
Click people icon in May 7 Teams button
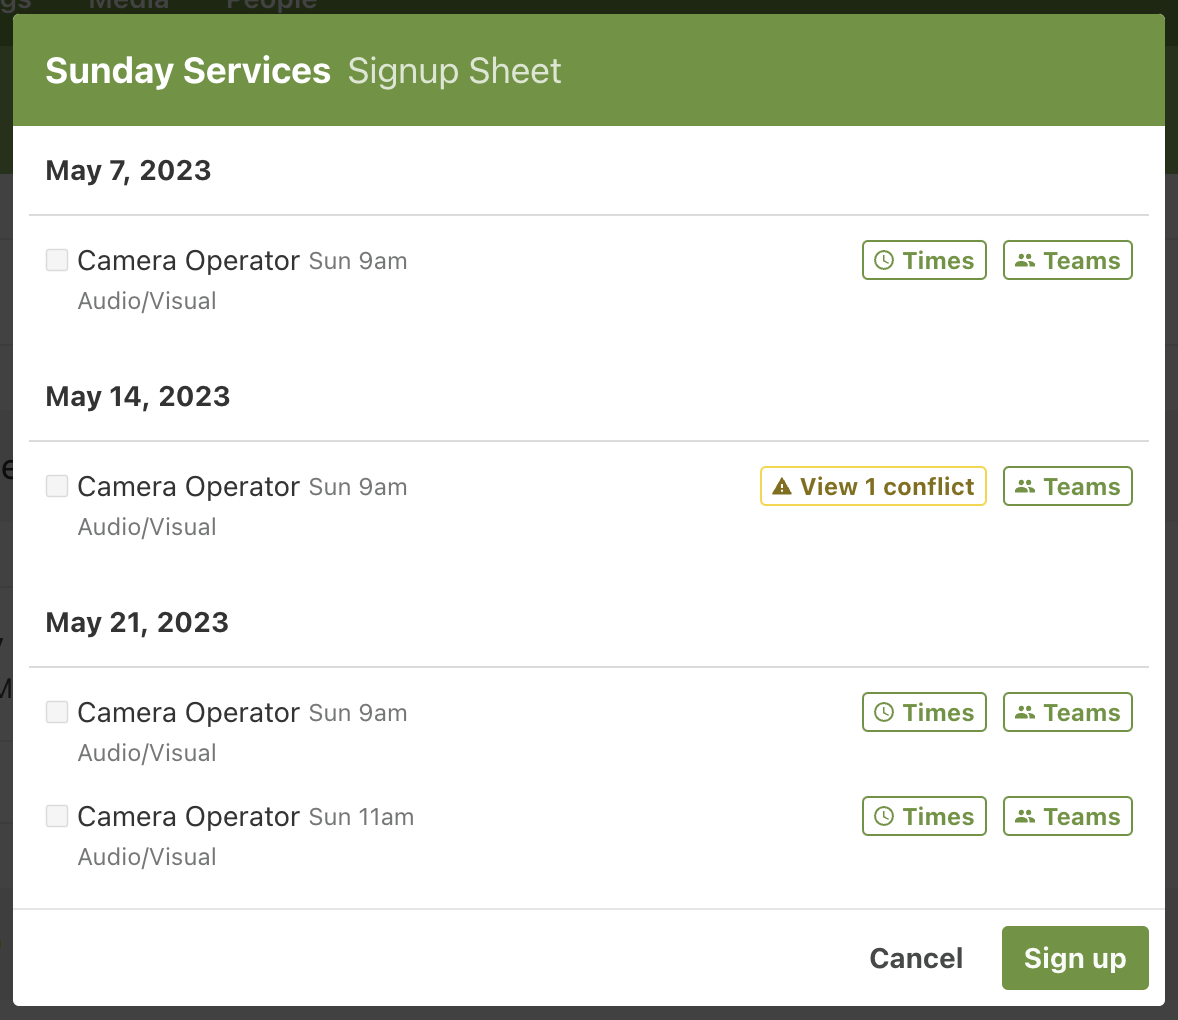1025,261
